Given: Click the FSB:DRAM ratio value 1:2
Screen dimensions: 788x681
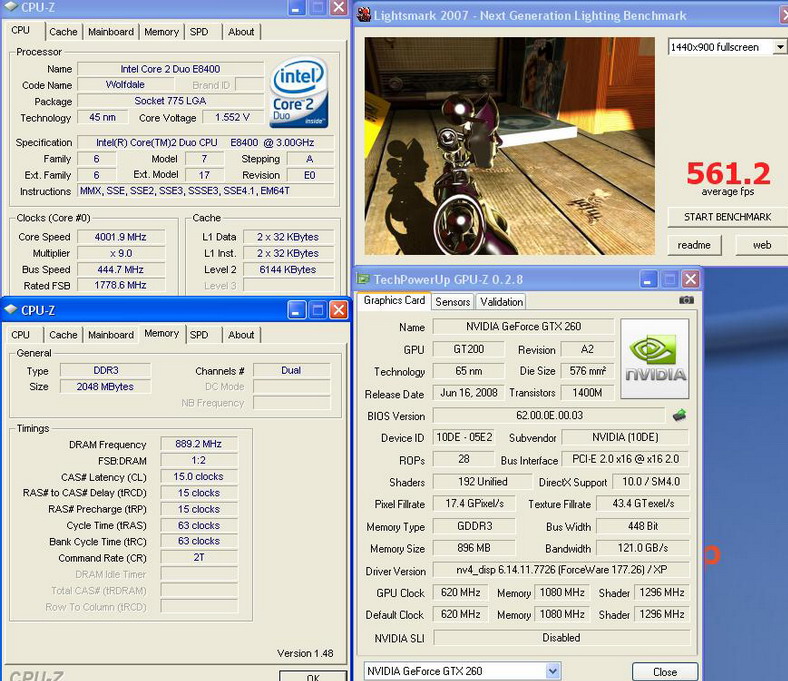Looking at the screenshot, I should pos(199,460).
